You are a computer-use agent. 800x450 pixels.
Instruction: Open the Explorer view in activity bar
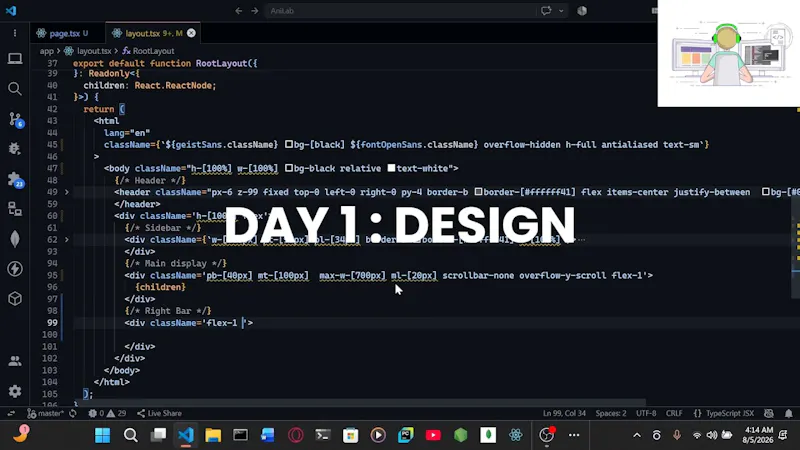pos(15,59)
